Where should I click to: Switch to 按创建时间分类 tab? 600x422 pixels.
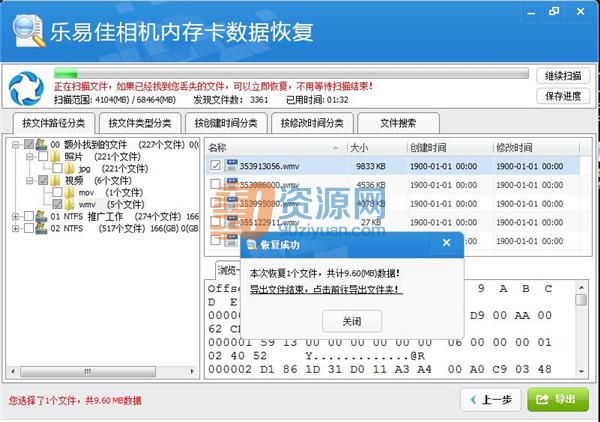click(x=226, y=123)
